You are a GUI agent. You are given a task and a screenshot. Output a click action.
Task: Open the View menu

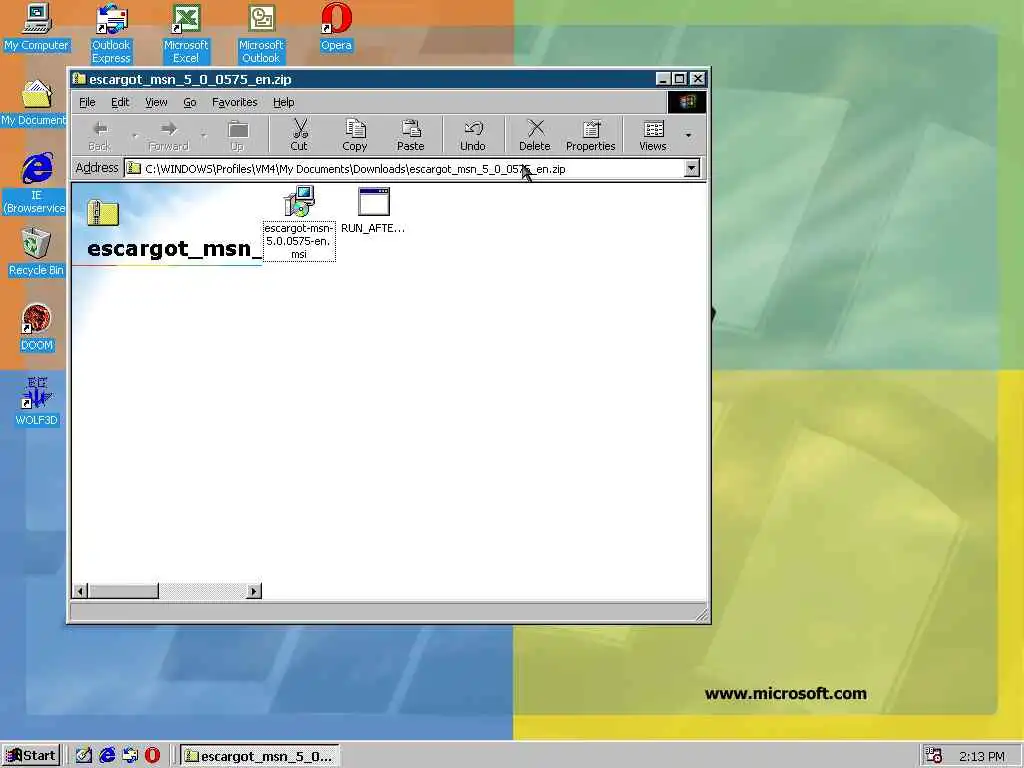[x=156, y=103]
